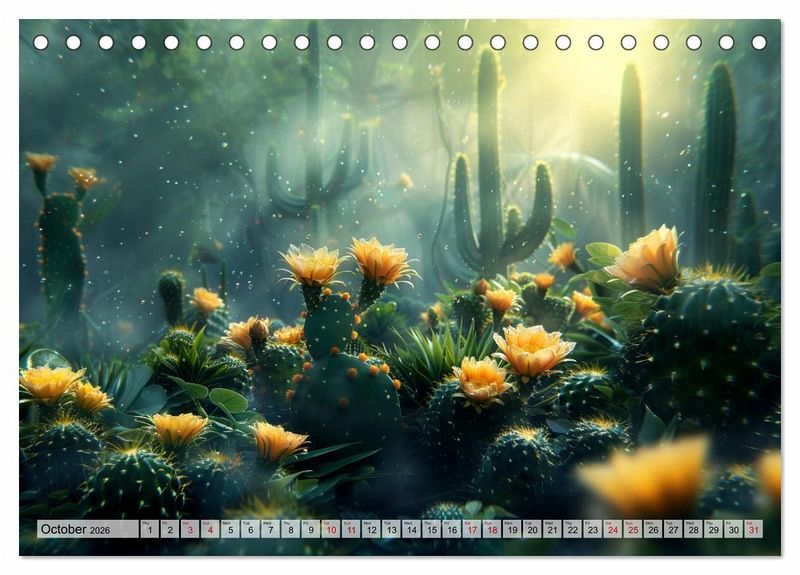The height and width of the screenshot is (575, 800).
Task: Choose day 7 in the date strip
Action: 270,530
